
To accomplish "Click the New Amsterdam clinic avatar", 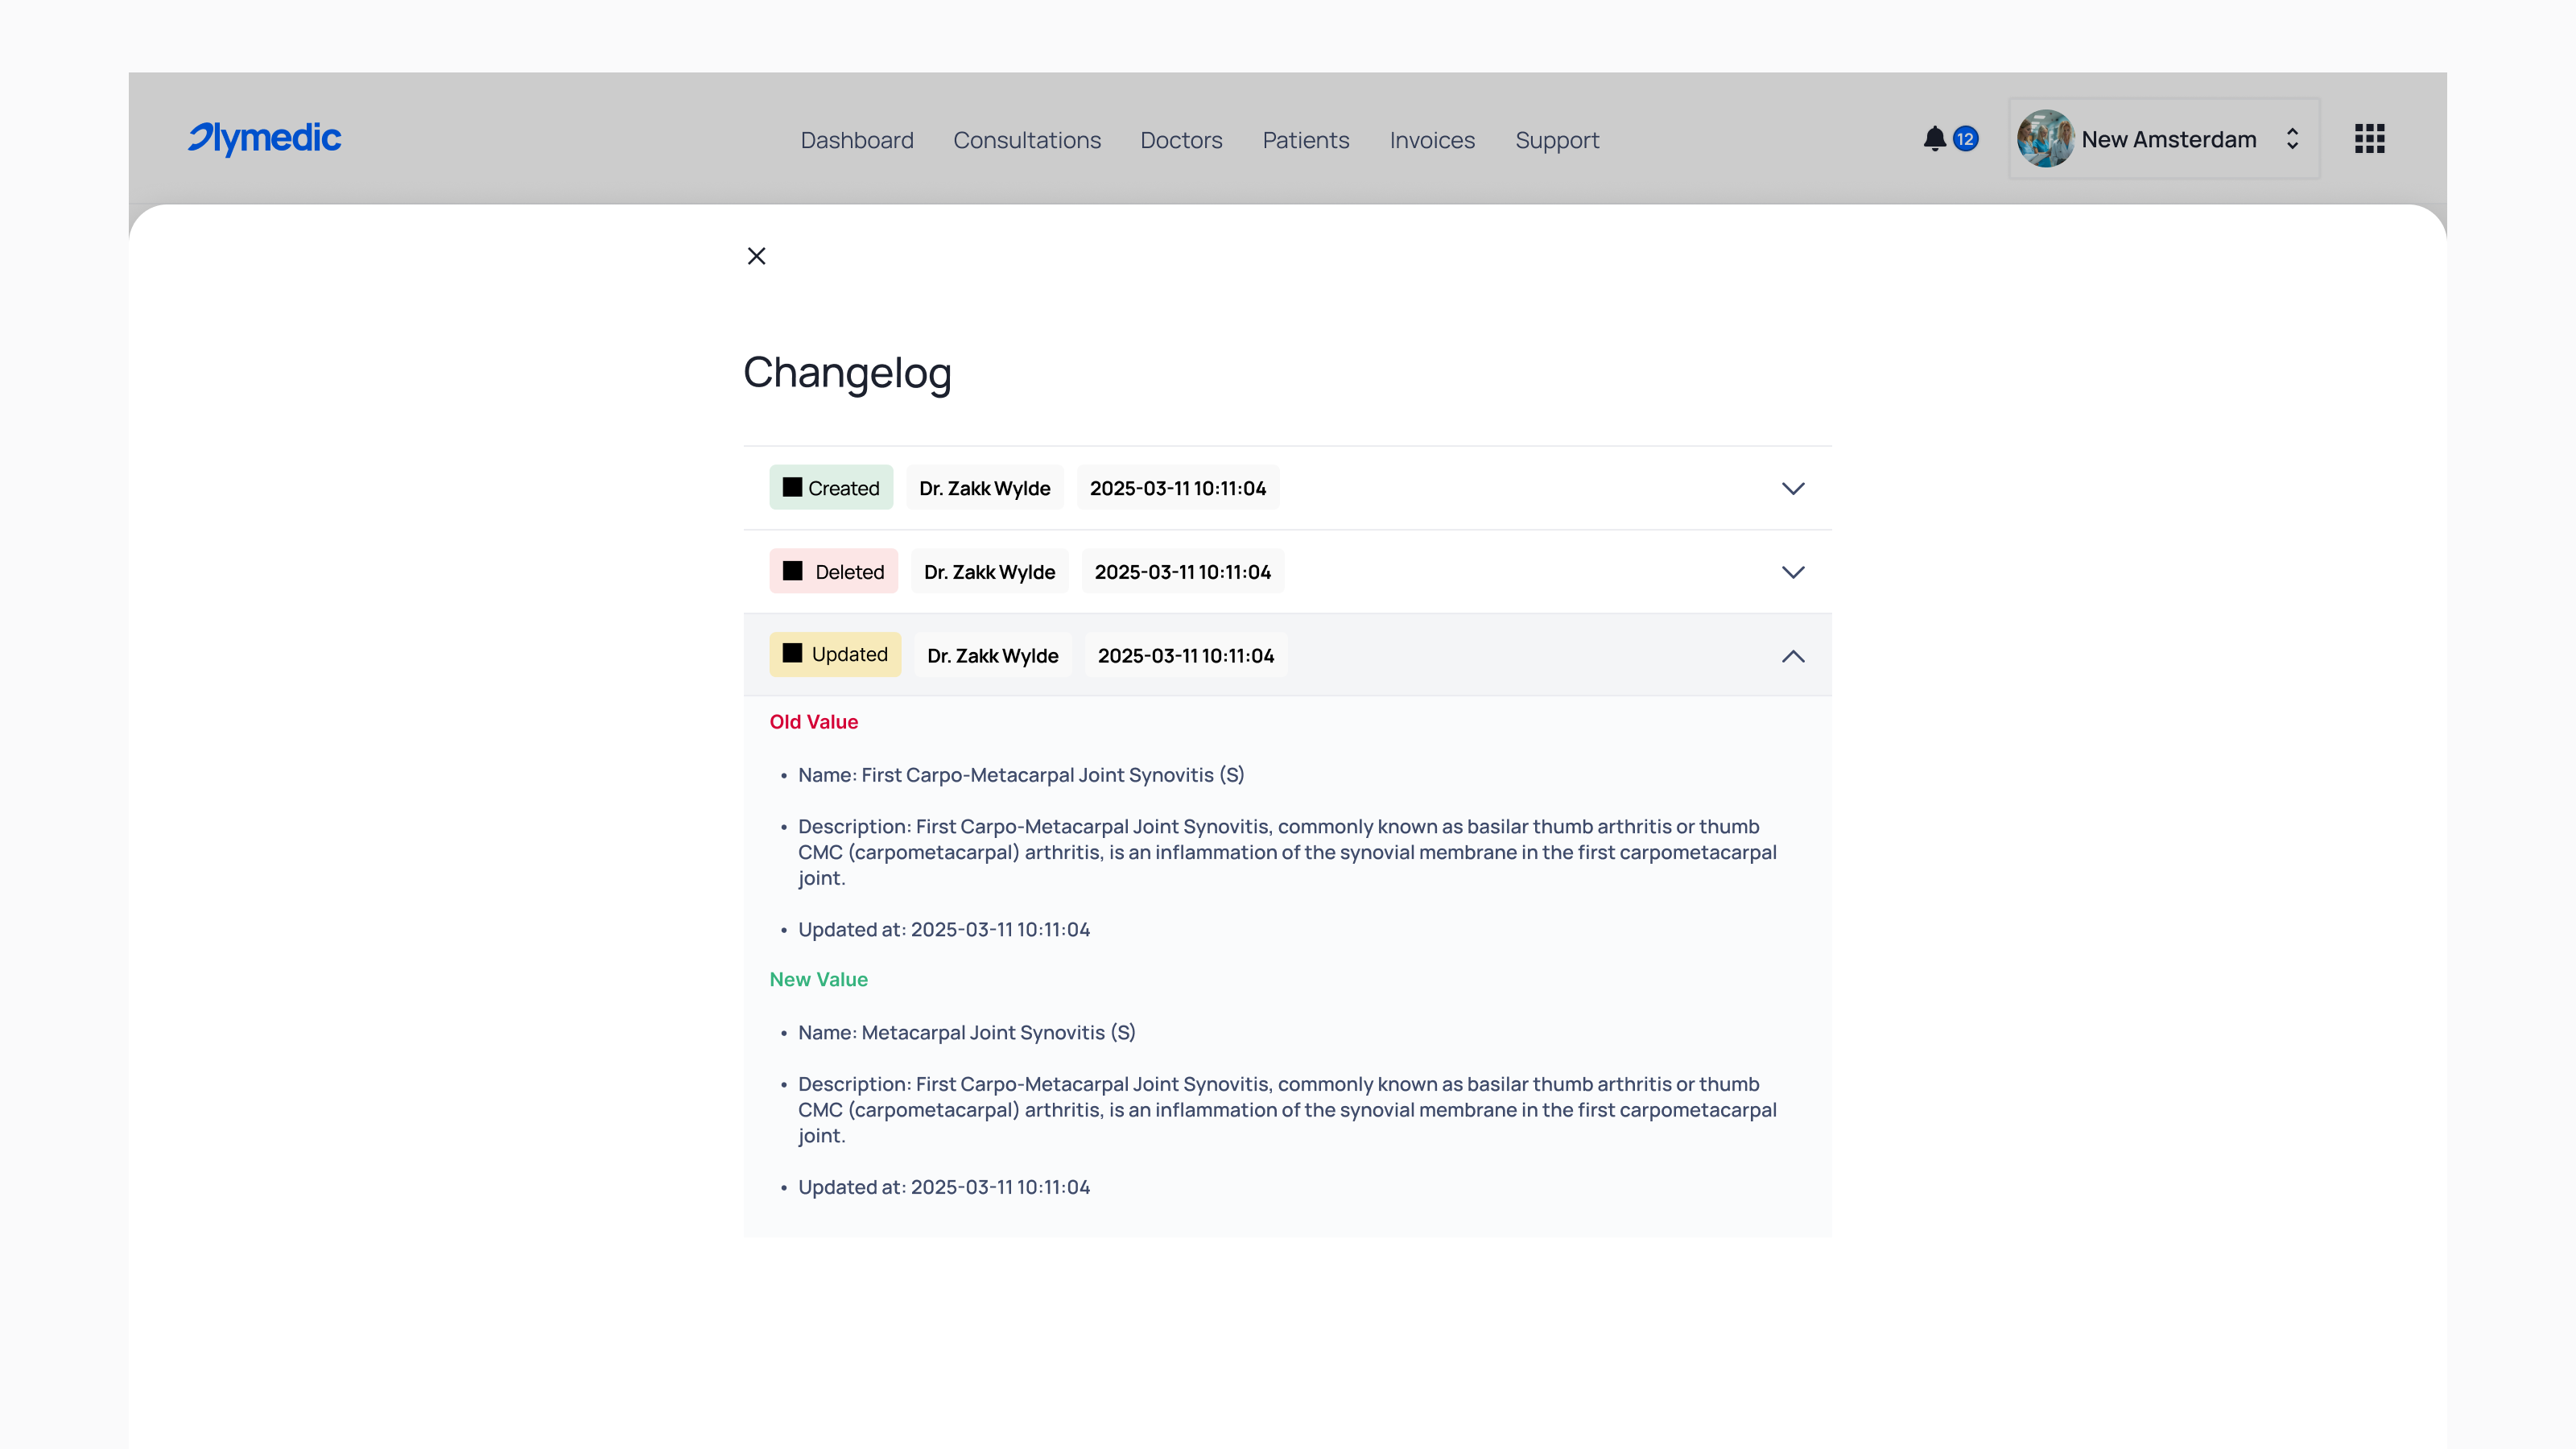I will 2045,139.
